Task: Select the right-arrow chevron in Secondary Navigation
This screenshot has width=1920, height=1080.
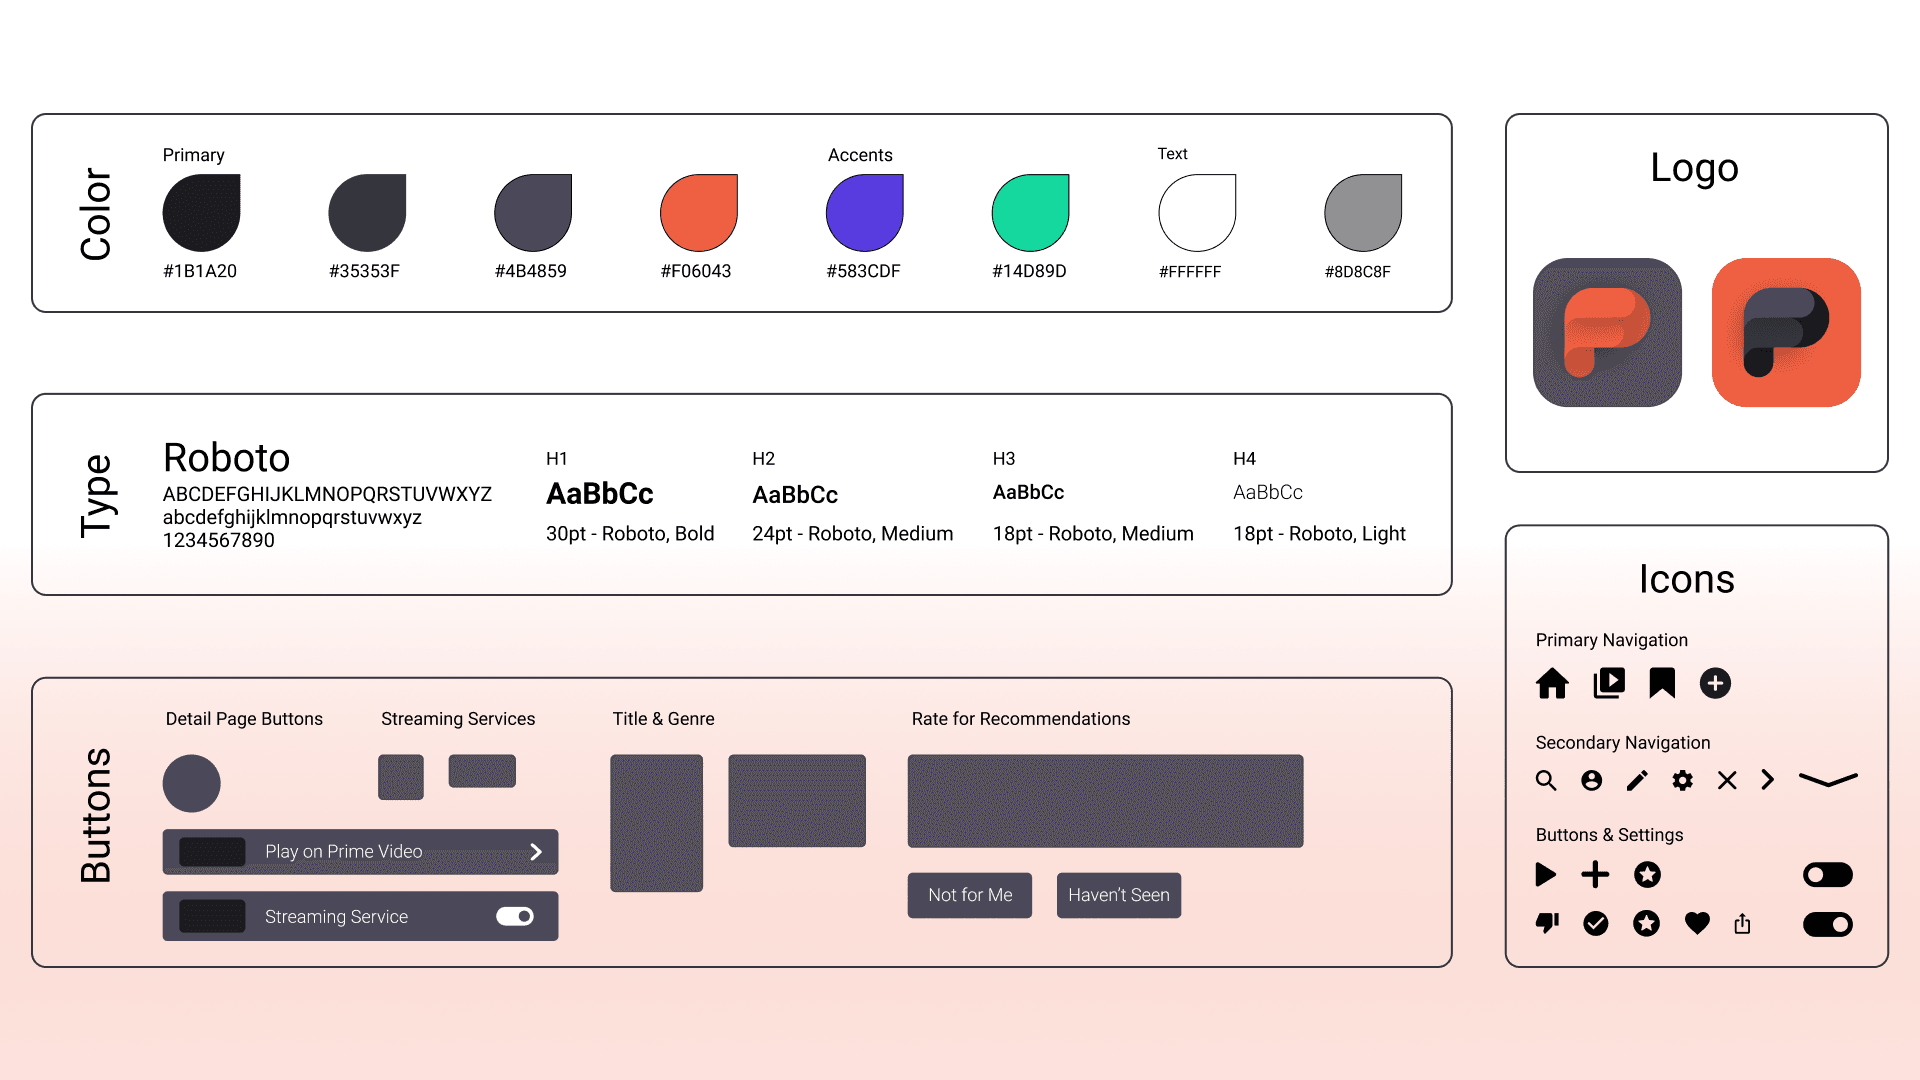Action: pyautogui.click(x=1768, y=781)
